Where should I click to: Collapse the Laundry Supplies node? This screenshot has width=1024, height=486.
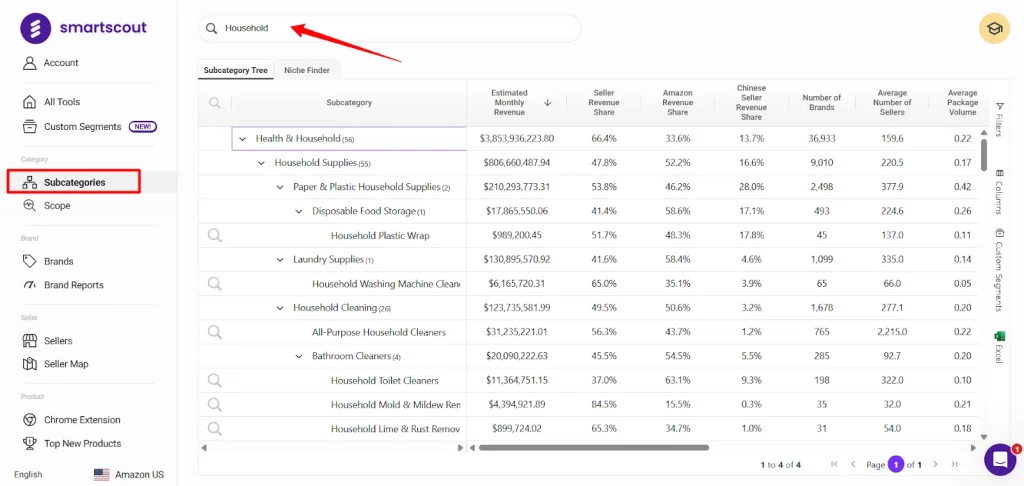click(x=280, y=259)
